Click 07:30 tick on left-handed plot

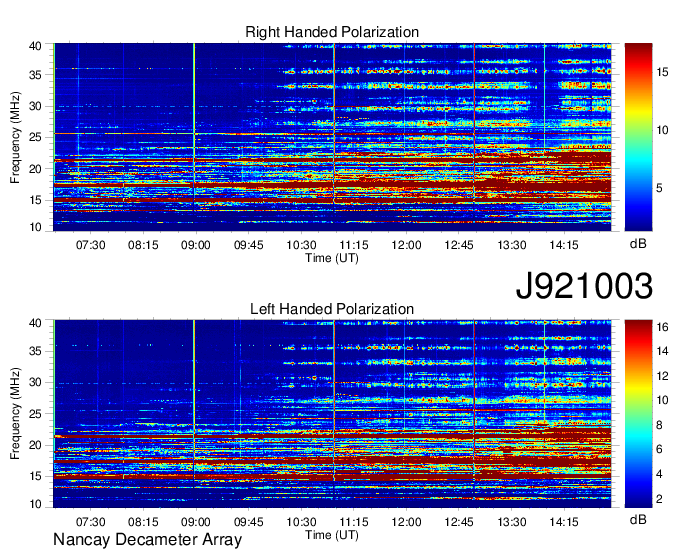point(91,522)
